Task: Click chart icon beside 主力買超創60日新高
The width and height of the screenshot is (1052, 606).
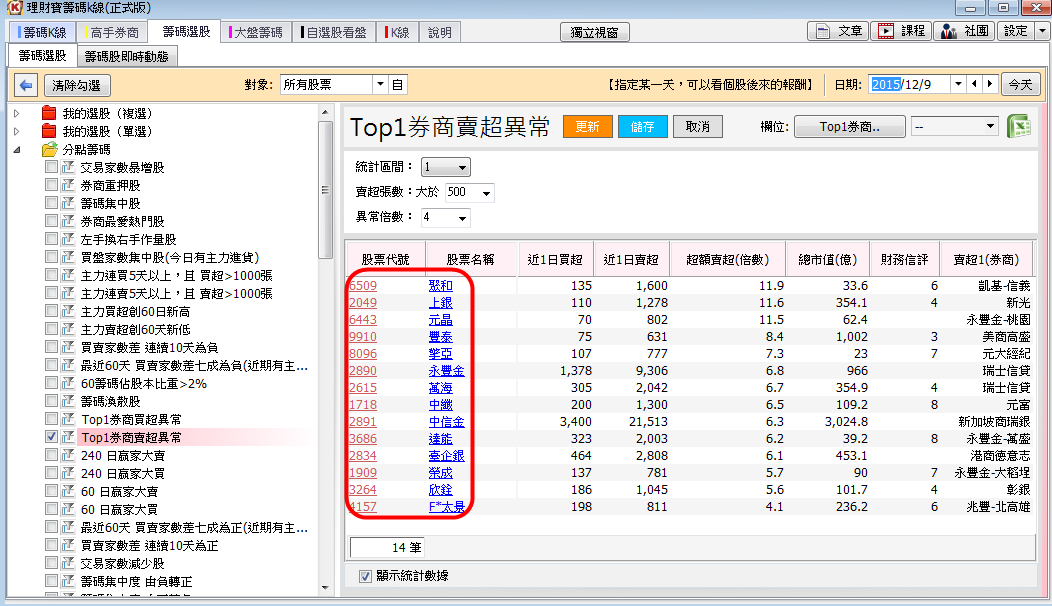Action: [x=68, y=311]
